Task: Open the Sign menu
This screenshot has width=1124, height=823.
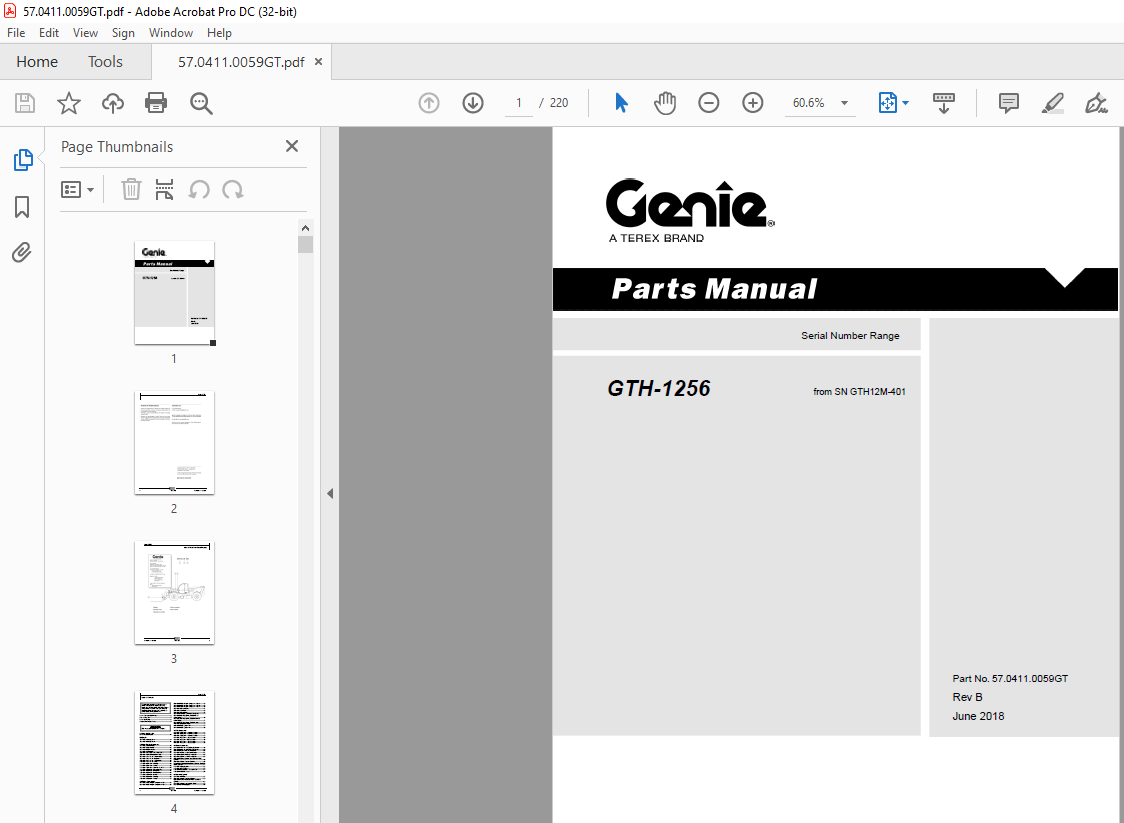Action: [x=123, y=33]
